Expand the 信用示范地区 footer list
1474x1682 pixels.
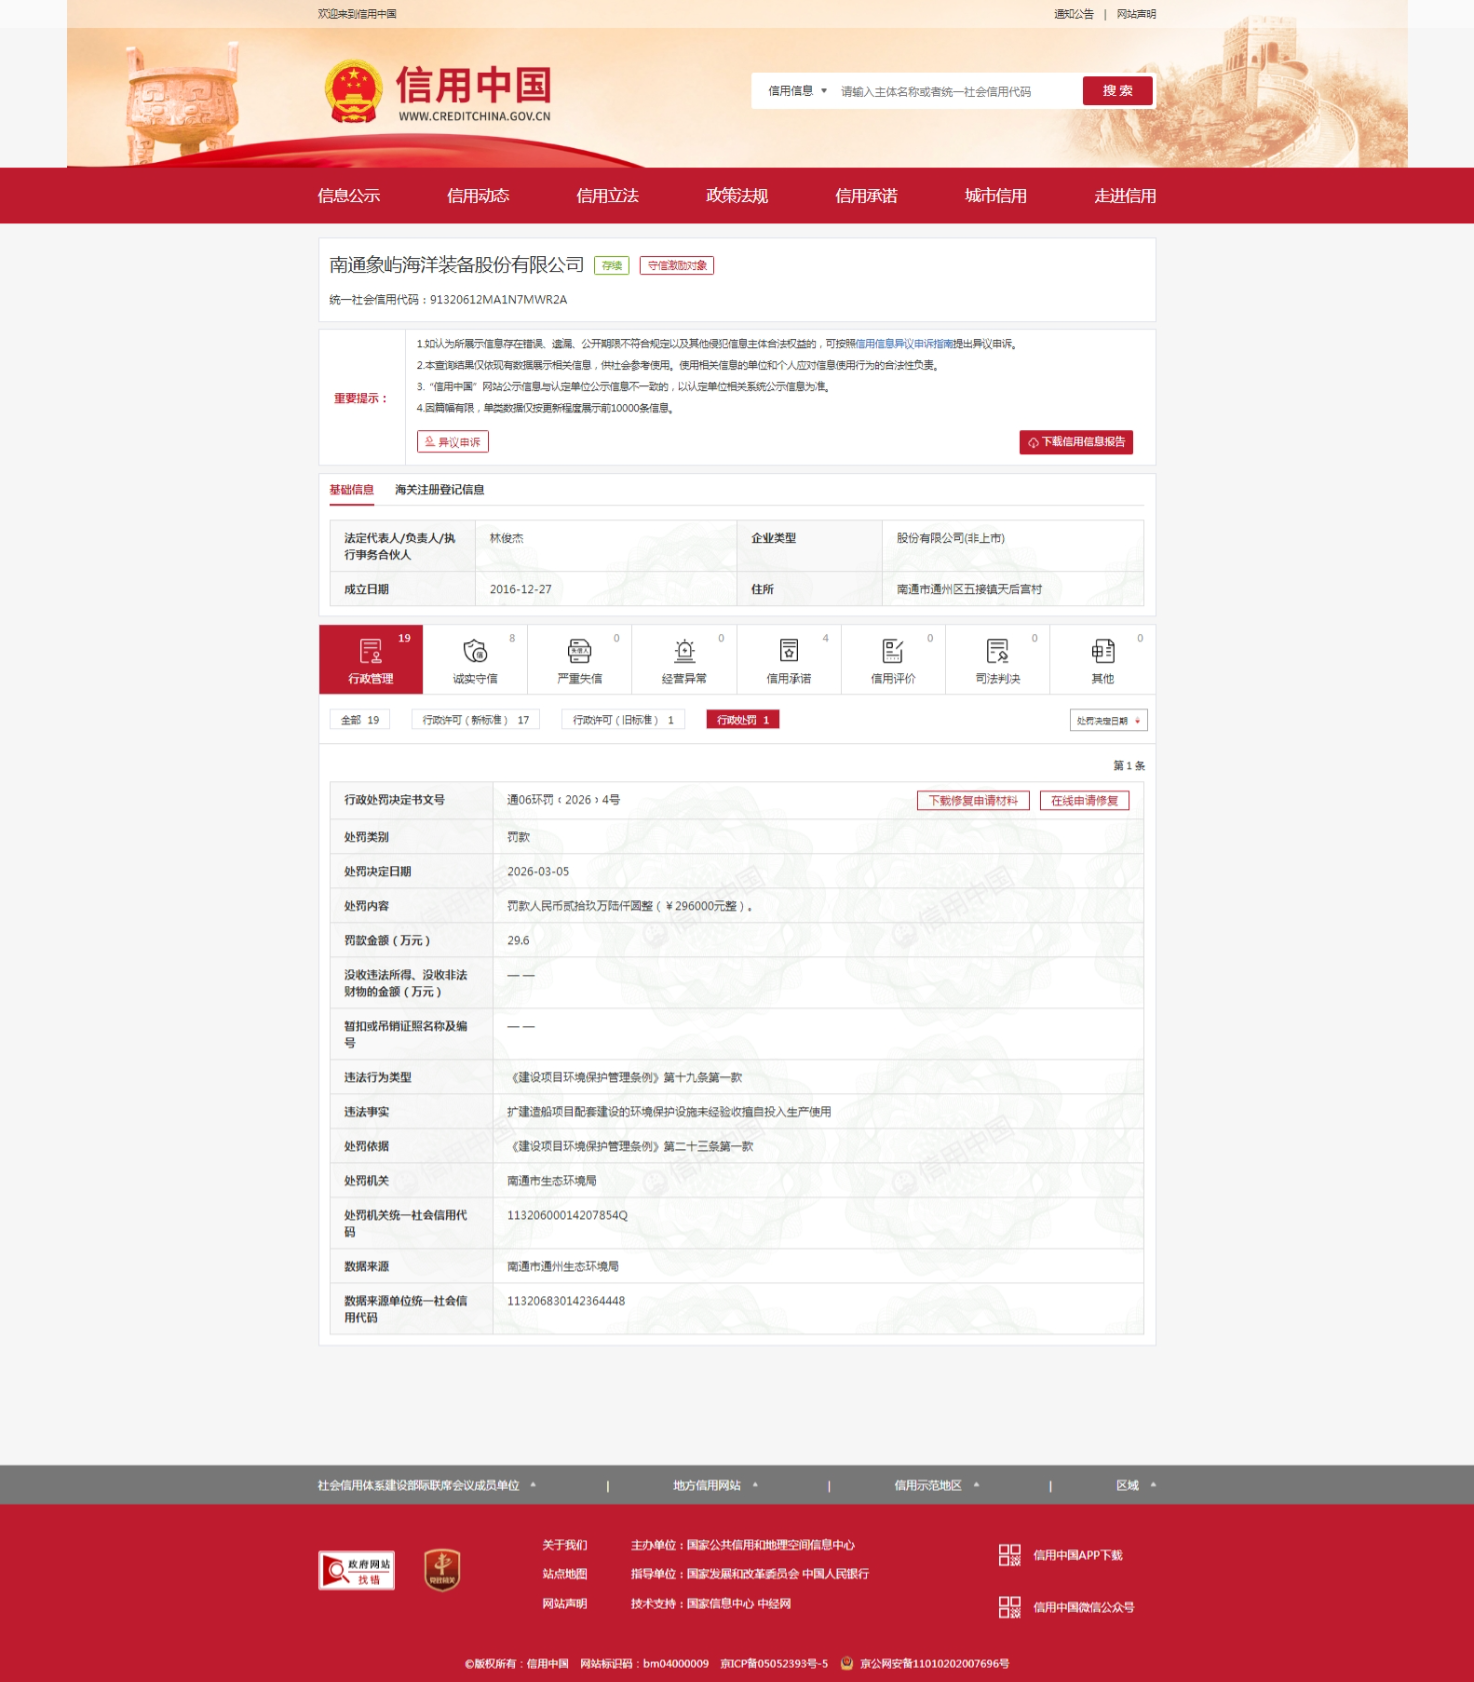[x=937, y=1485]
